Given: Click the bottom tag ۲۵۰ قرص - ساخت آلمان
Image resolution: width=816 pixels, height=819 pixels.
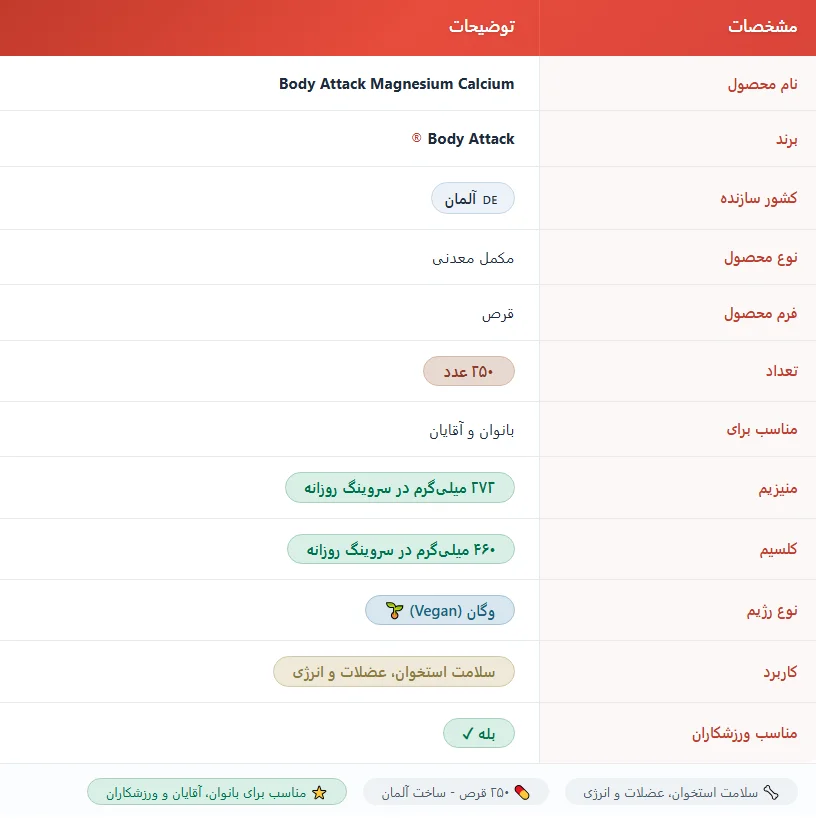Looking at the screenshot, I should tap(456, 792).
